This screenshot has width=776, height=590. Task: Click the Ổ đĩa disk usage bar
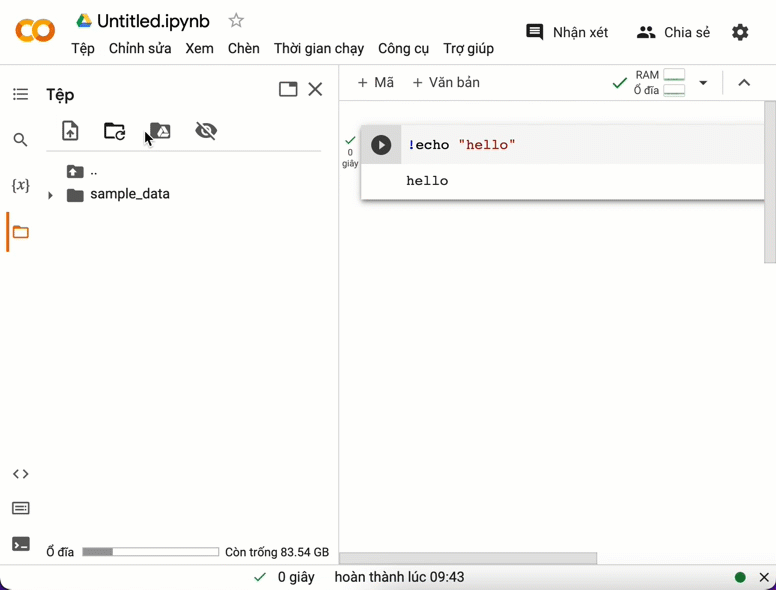click(x=150, y=552)
